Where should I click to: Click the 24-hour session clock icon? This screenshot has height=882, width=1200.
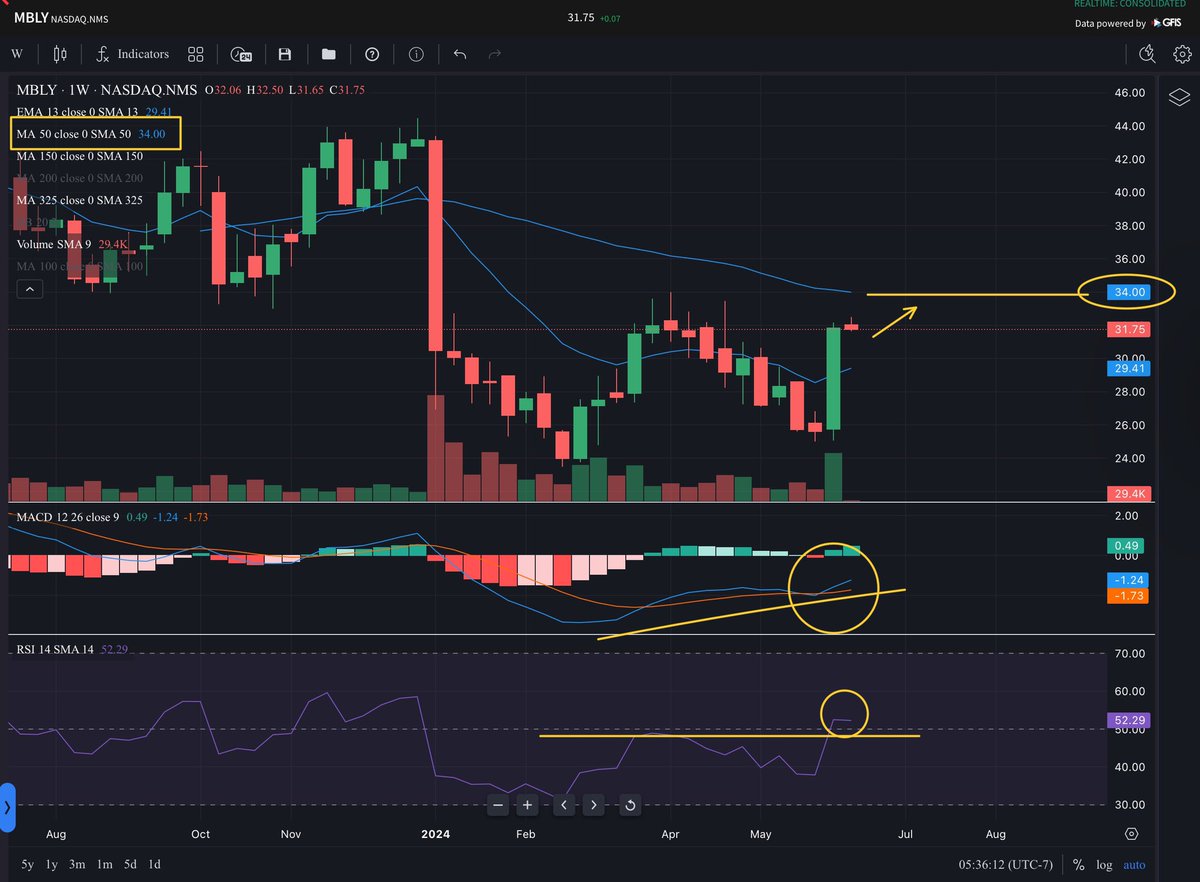241,54
